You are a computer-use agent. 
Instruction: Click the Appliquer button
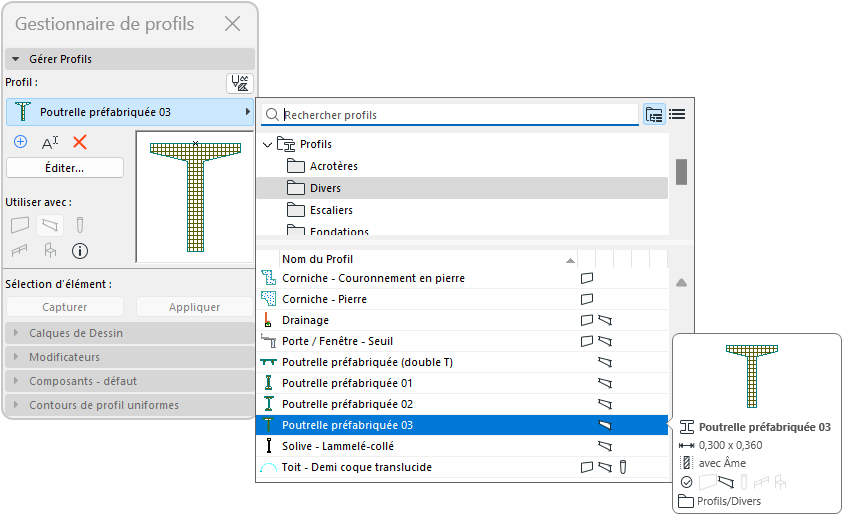coord(194,307)
